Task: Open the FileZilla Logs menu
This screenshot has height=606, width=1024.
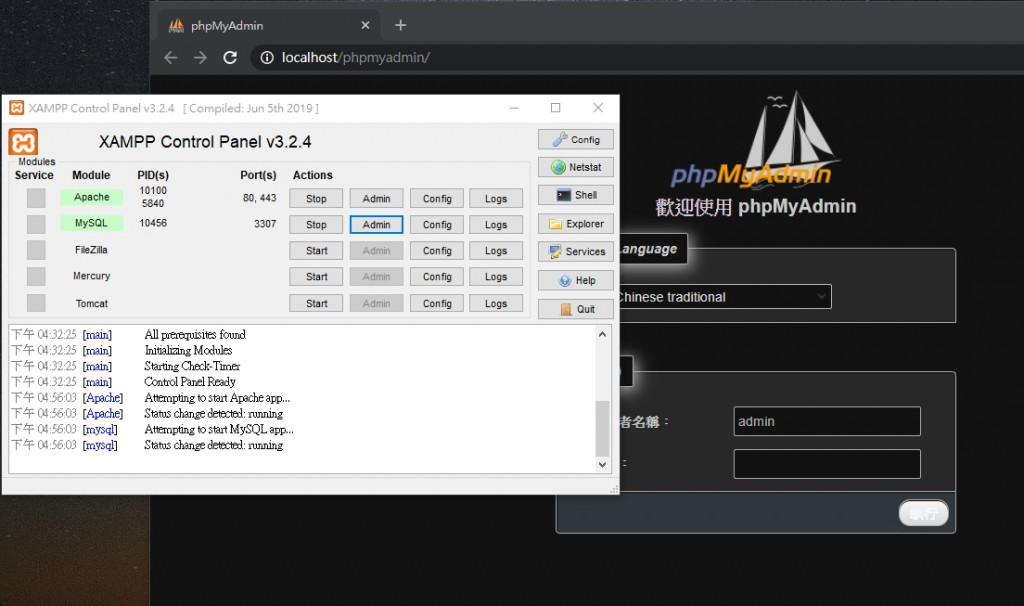Action: [x=496, y=251]
